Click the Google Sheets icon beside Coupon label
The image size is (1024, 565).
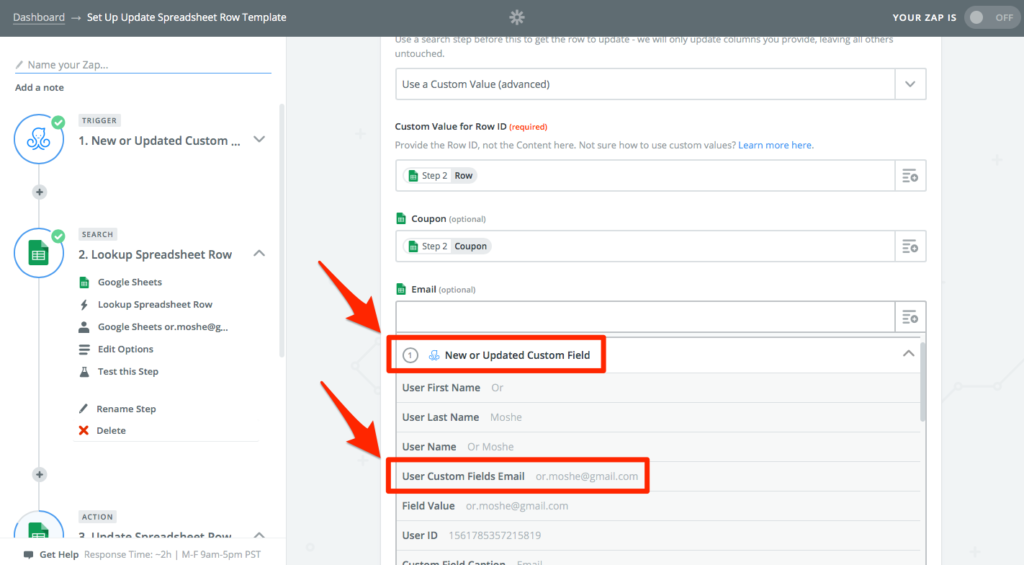[401, 218]
